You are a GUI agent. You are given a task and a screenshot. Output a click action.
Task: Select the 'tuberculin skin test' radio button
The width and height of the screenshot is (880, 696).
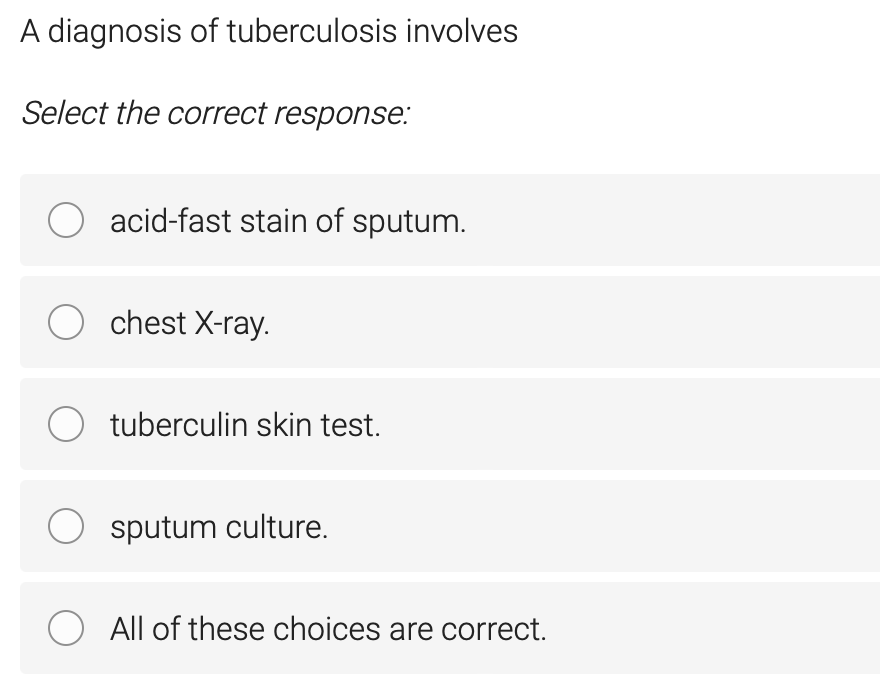[66, 424]
